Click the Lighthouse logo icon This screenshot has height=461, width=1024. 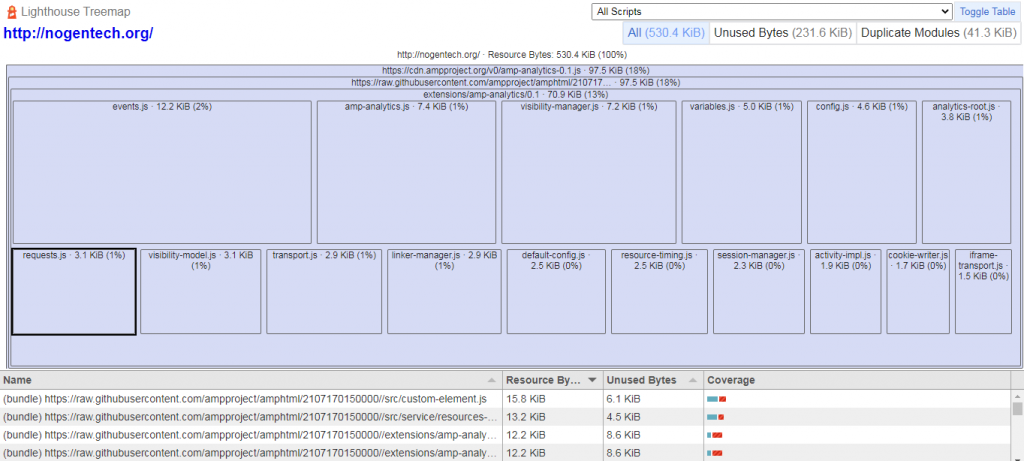pos(10,12)
